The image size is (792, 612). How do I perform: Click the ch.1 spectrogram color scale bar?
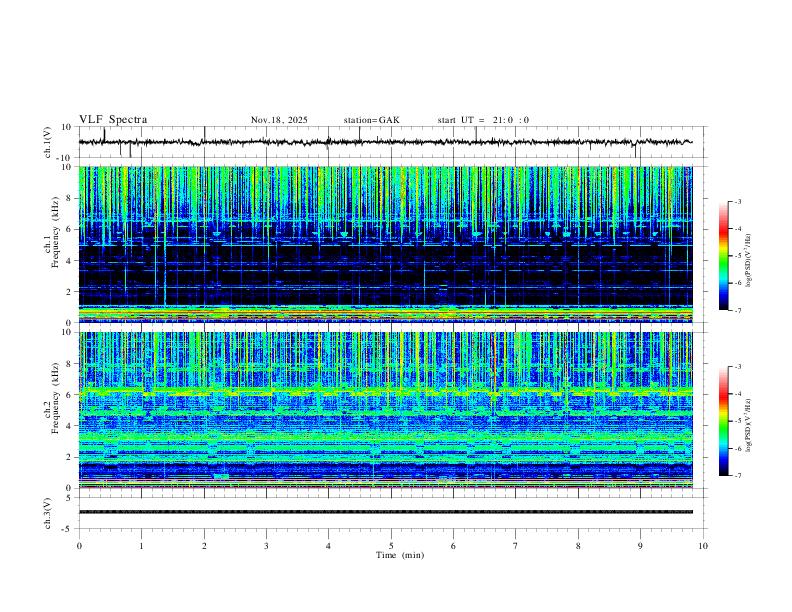(x=723, y=256)
